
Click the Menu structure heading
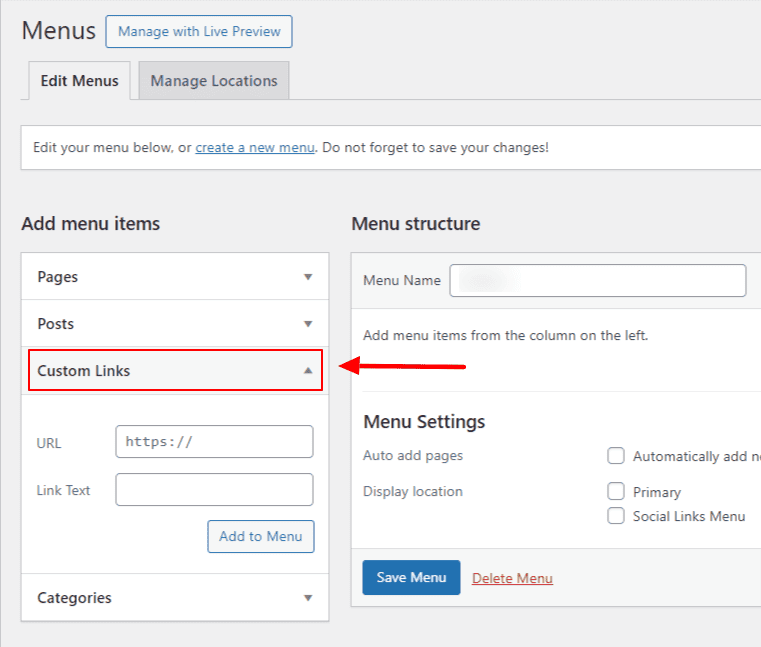click(416, 224)
